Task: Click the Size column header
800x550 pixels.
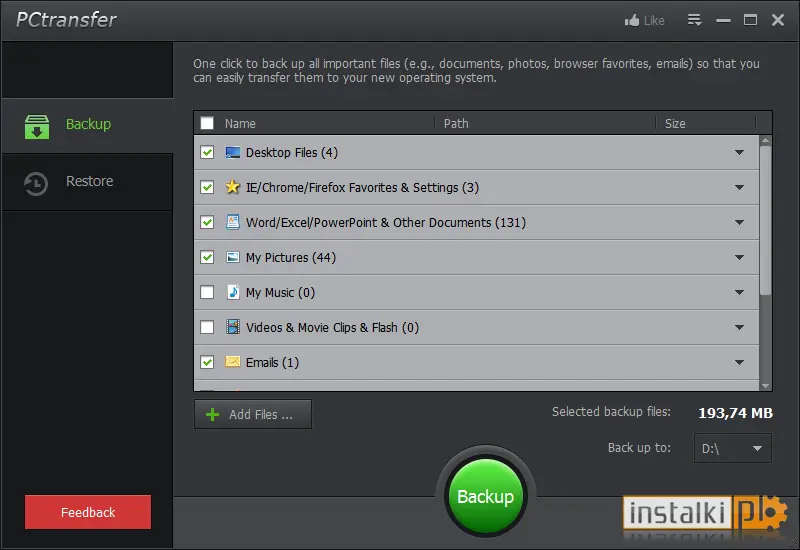Action: click(674, 123)
